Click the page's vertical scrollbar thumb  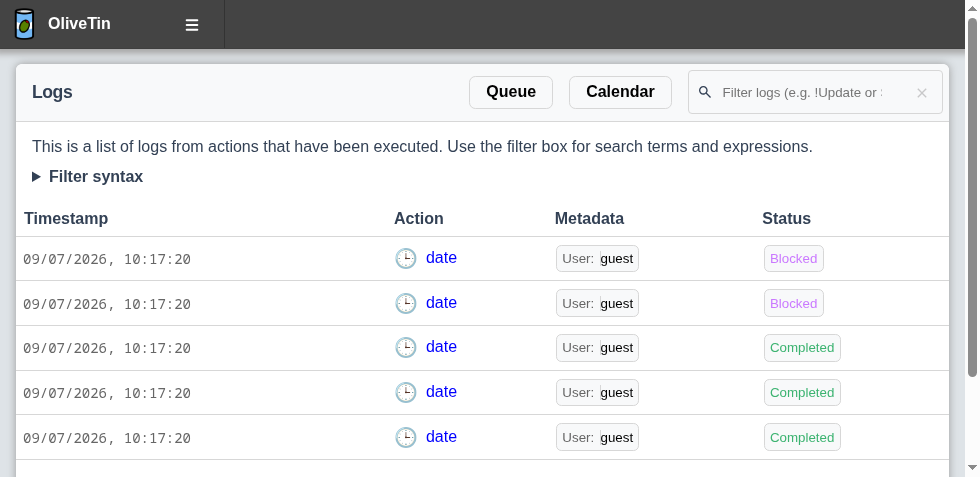[972, 198]
